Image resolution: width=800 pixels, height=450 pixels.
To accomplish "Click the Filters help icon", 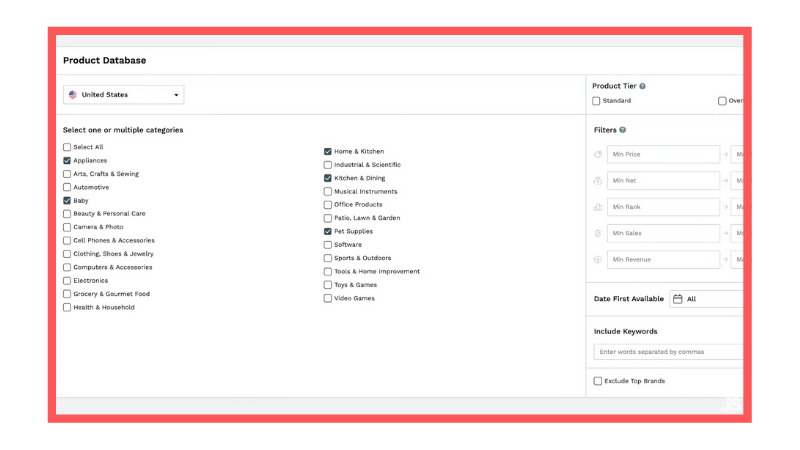I will (623, 130).
